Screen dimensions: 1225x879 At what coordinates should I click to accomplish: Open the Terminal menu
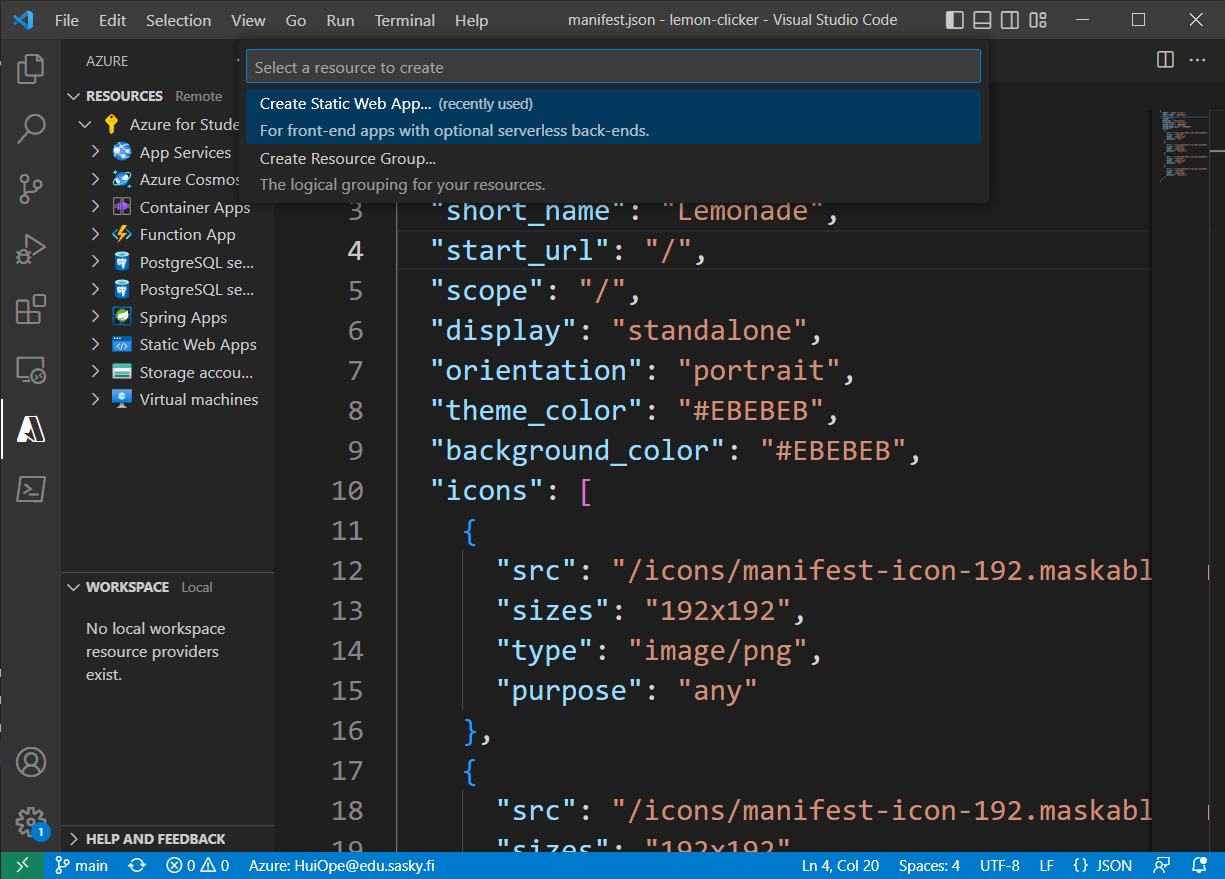(x=405, y=20)
